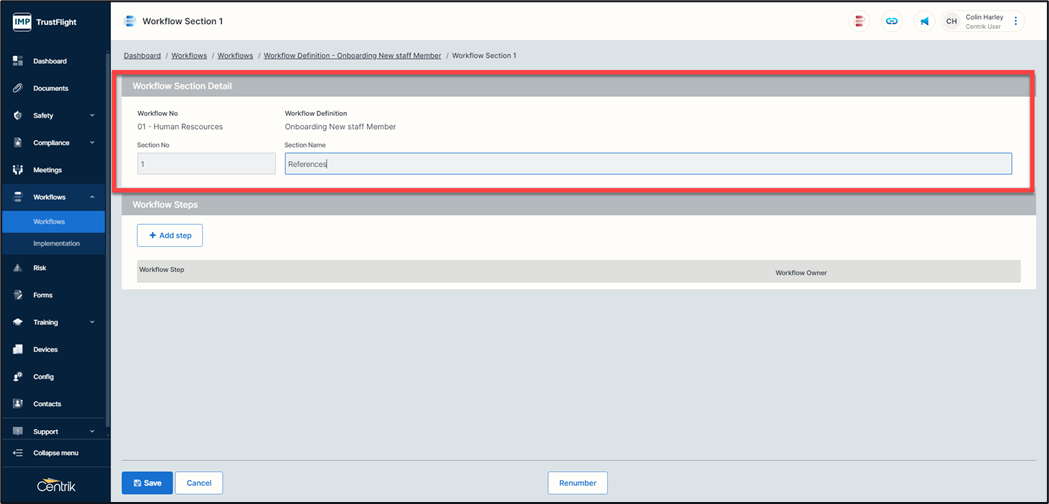Click the Workflow Section Detail header
This screenshot has width=1049, height=504.
579,86
